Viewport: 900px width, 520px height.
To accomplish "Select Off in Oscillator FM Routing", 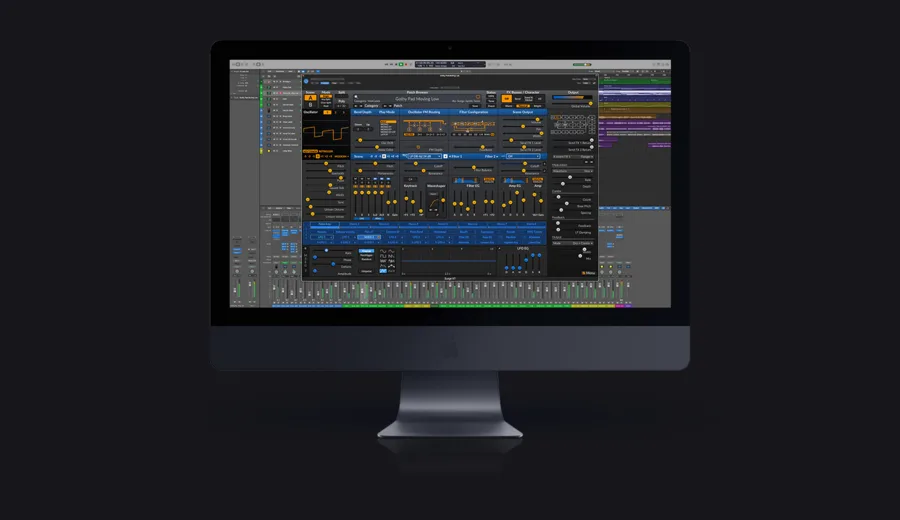I will pos(409,134).
